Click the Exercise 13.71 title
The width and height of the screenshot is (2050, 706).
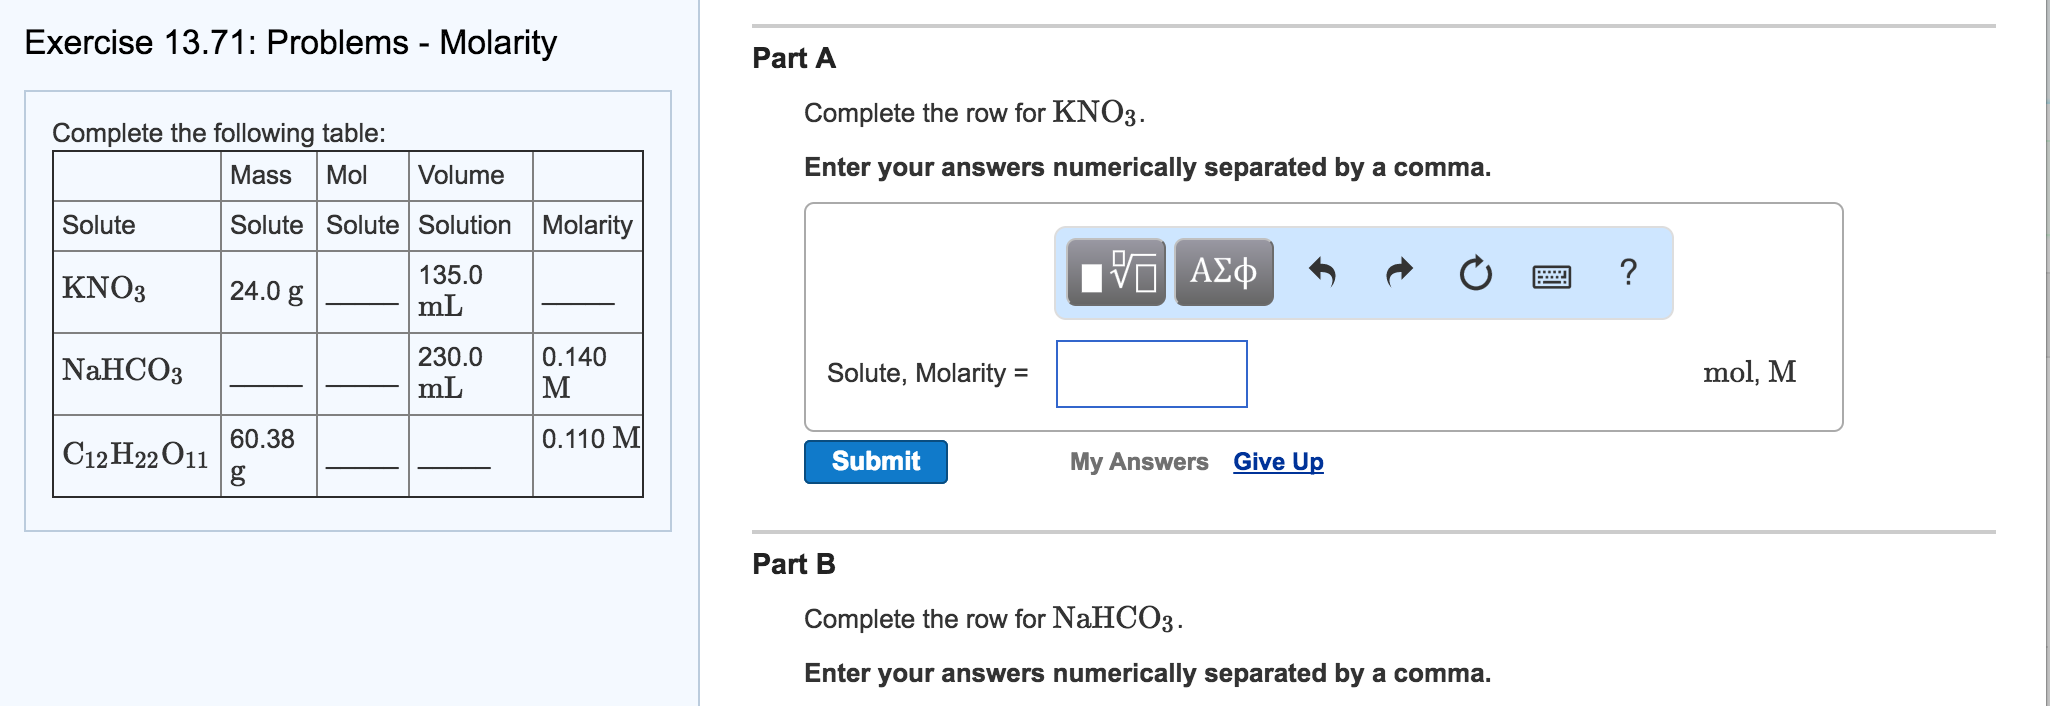[x=290, y=43]
